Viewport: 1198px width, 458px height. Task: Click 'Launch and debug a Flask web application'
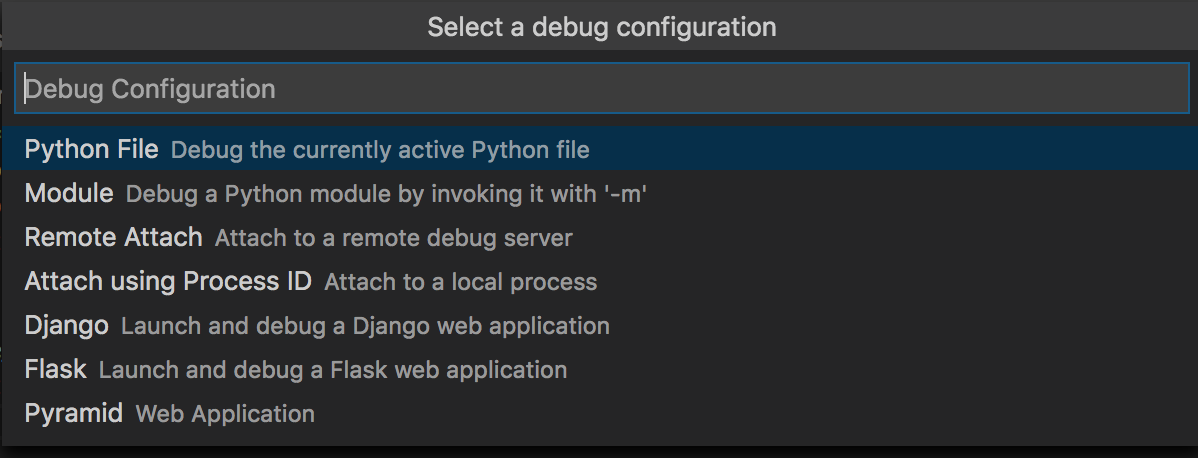coord(332,371)
